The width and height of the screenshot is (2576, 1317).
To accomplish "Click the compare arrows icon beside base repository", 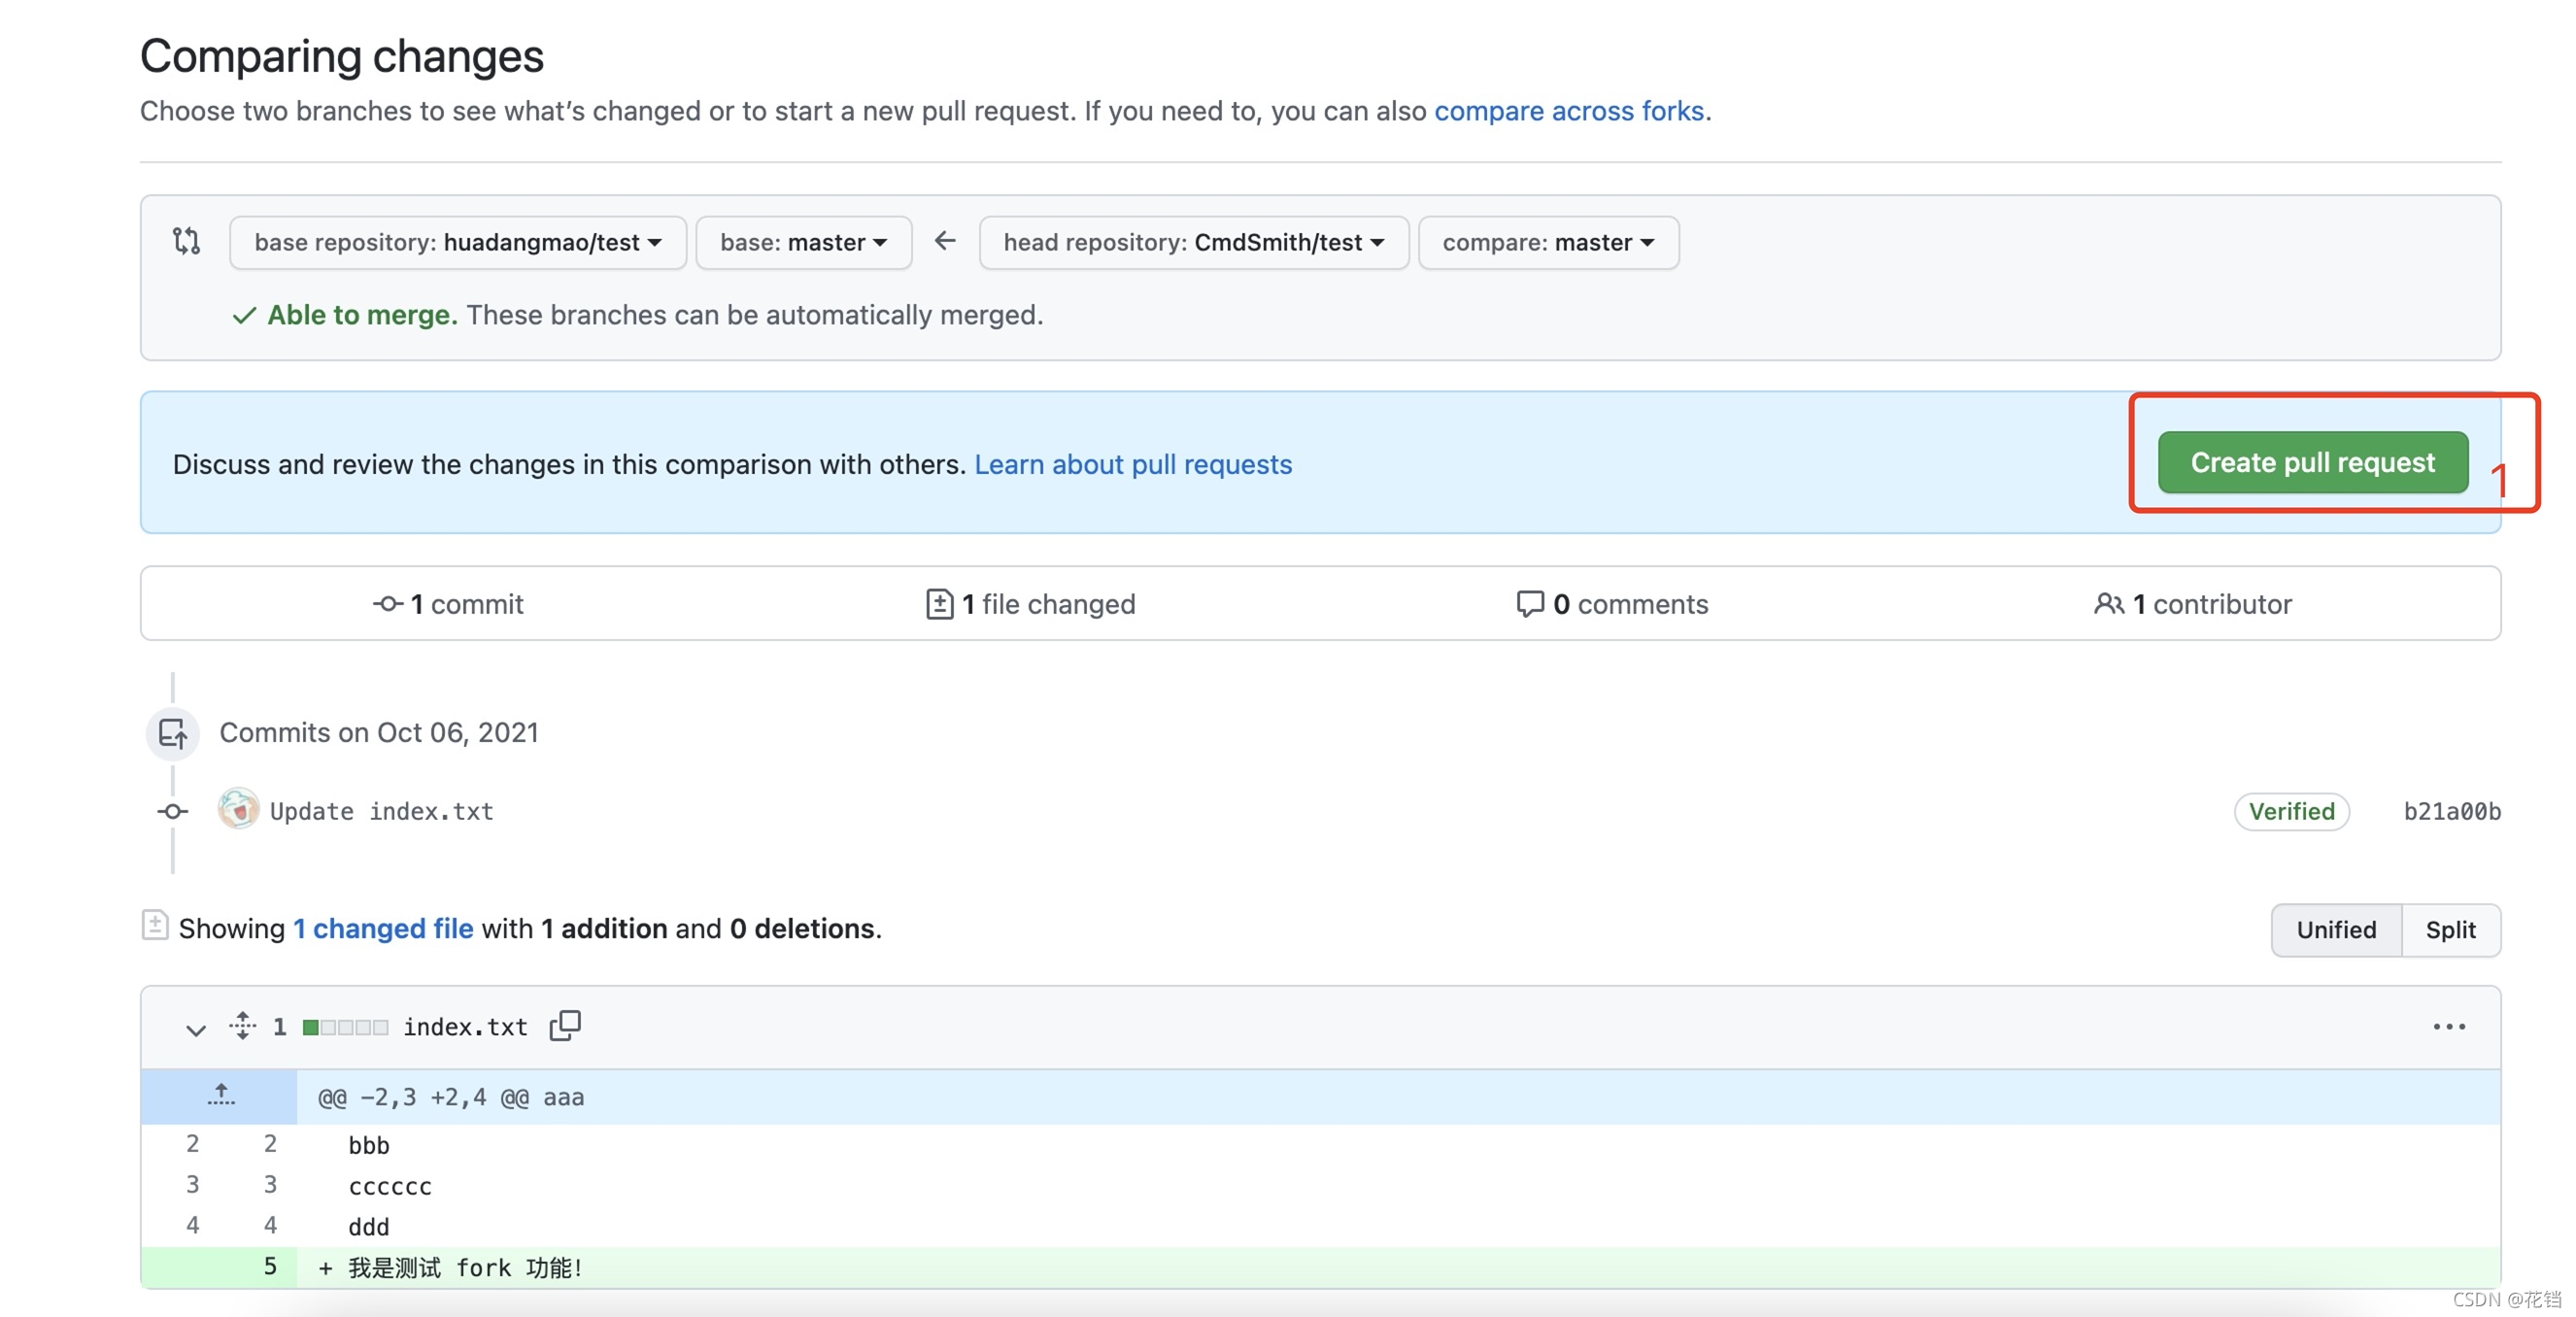I will (187, 241).
